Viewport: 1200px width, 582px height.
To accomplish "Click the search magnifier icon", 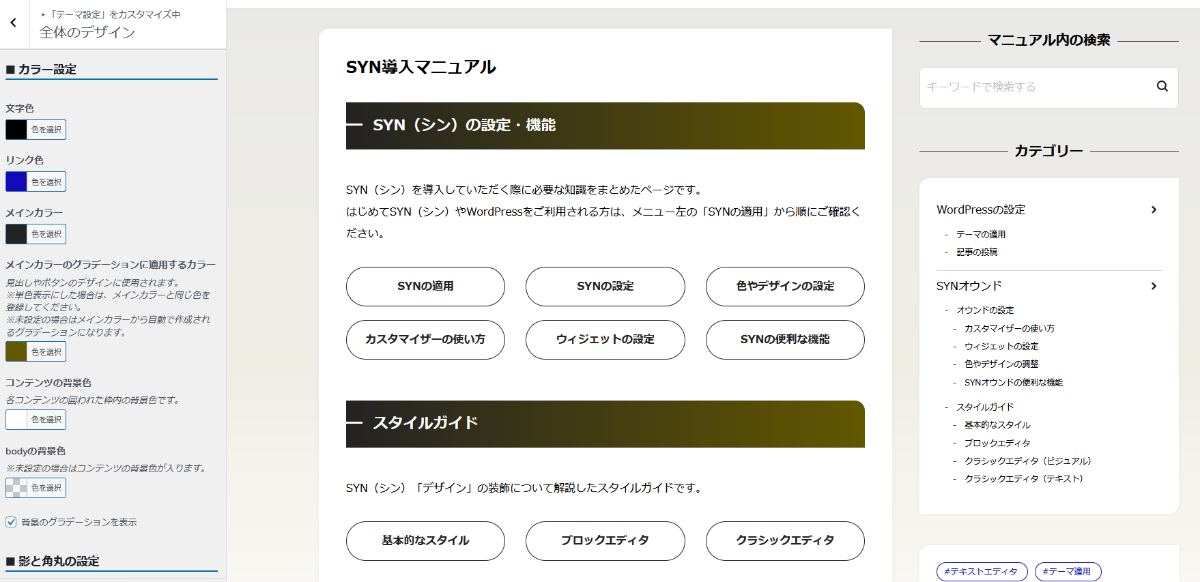I will (x=1162, y=87).
